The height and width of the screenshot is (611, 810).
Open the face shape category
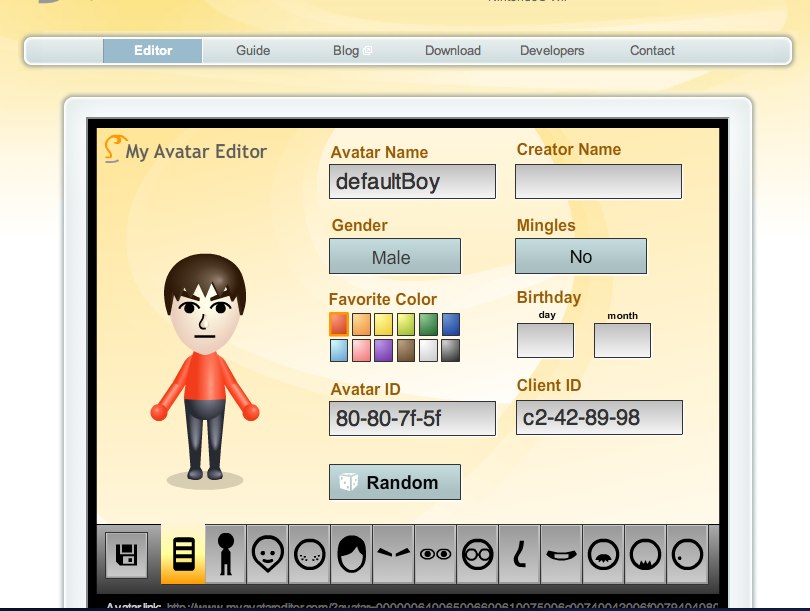[x=265, y=556]
